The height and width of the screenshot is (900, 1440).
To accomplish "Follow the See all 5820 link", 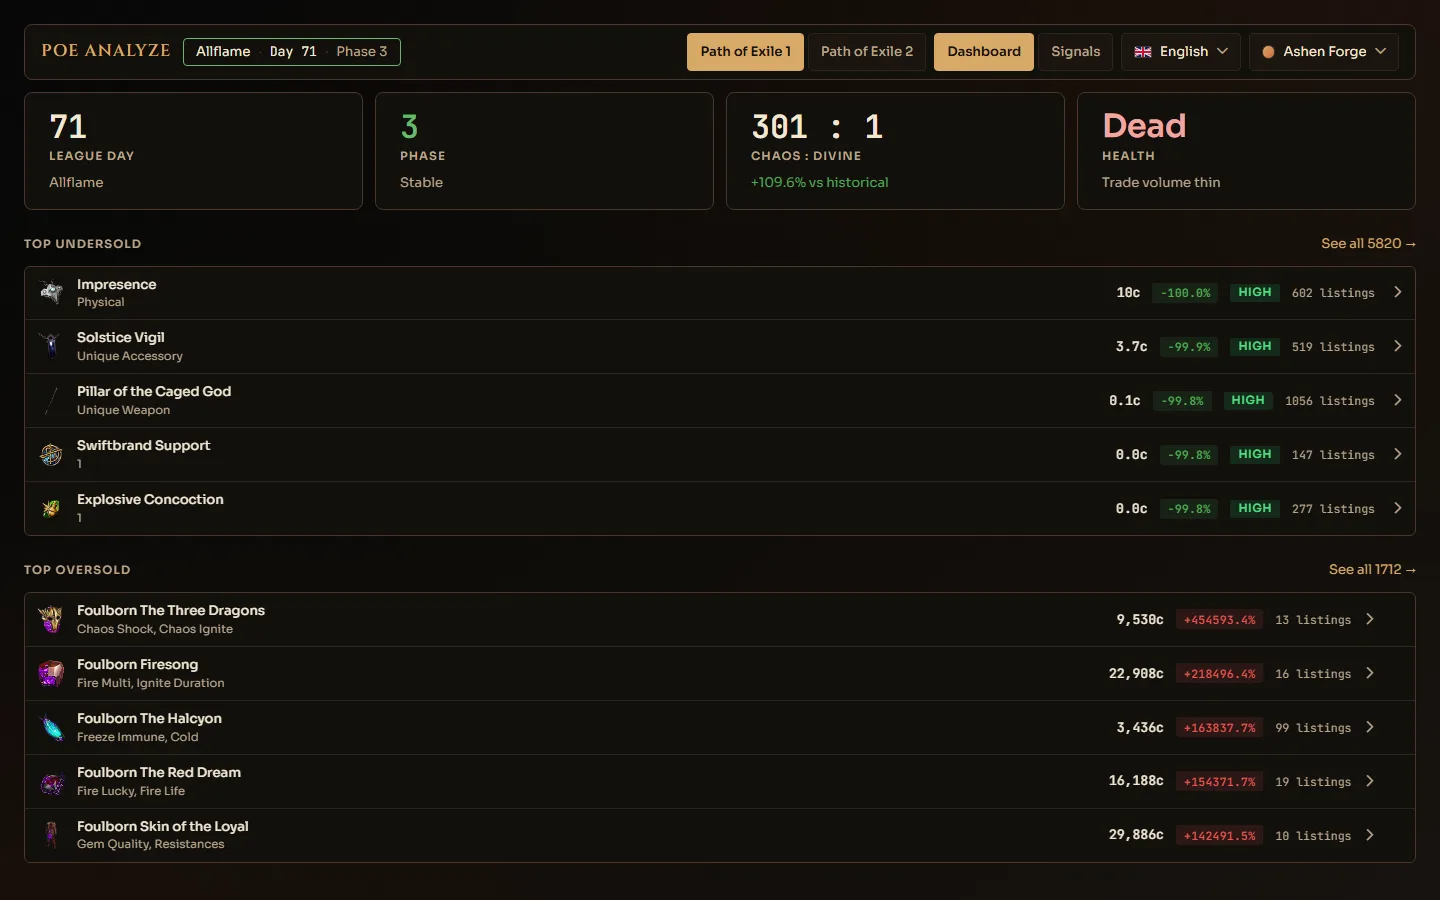I will (1368, 243).
